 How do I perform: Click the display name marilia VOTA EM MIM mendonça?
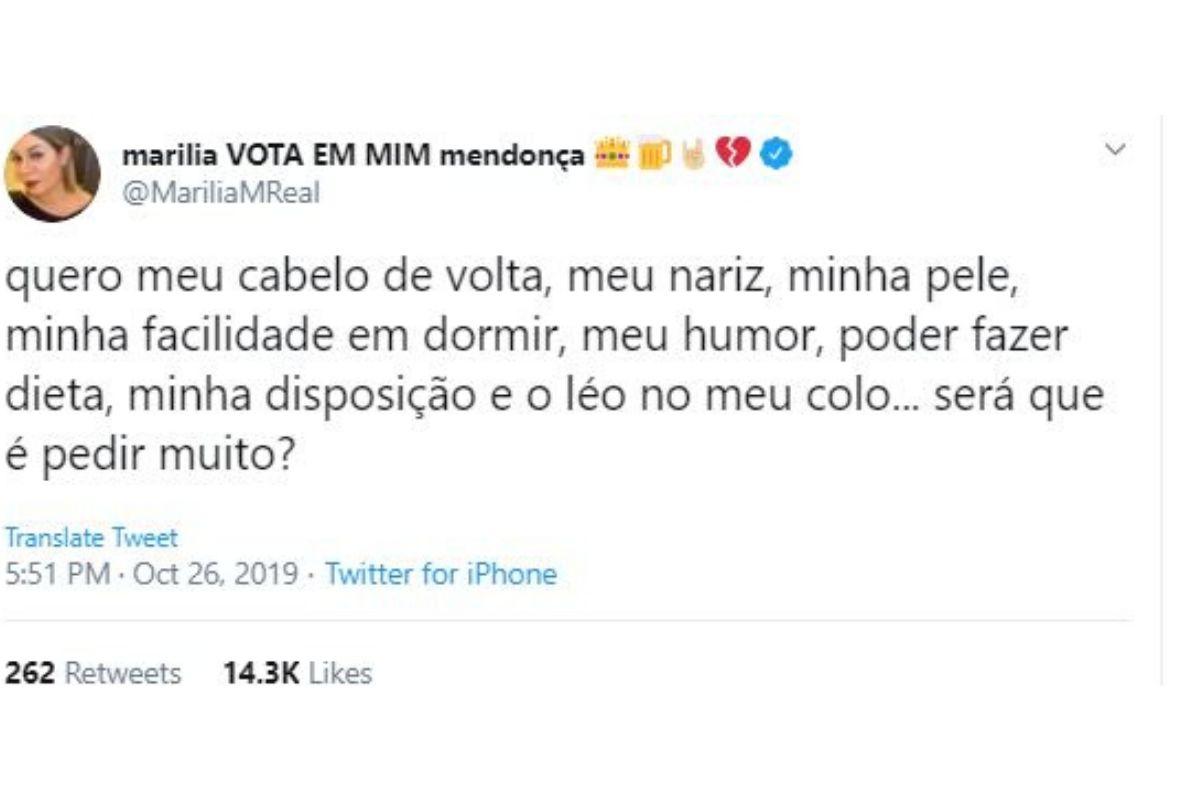click(352, 156)
